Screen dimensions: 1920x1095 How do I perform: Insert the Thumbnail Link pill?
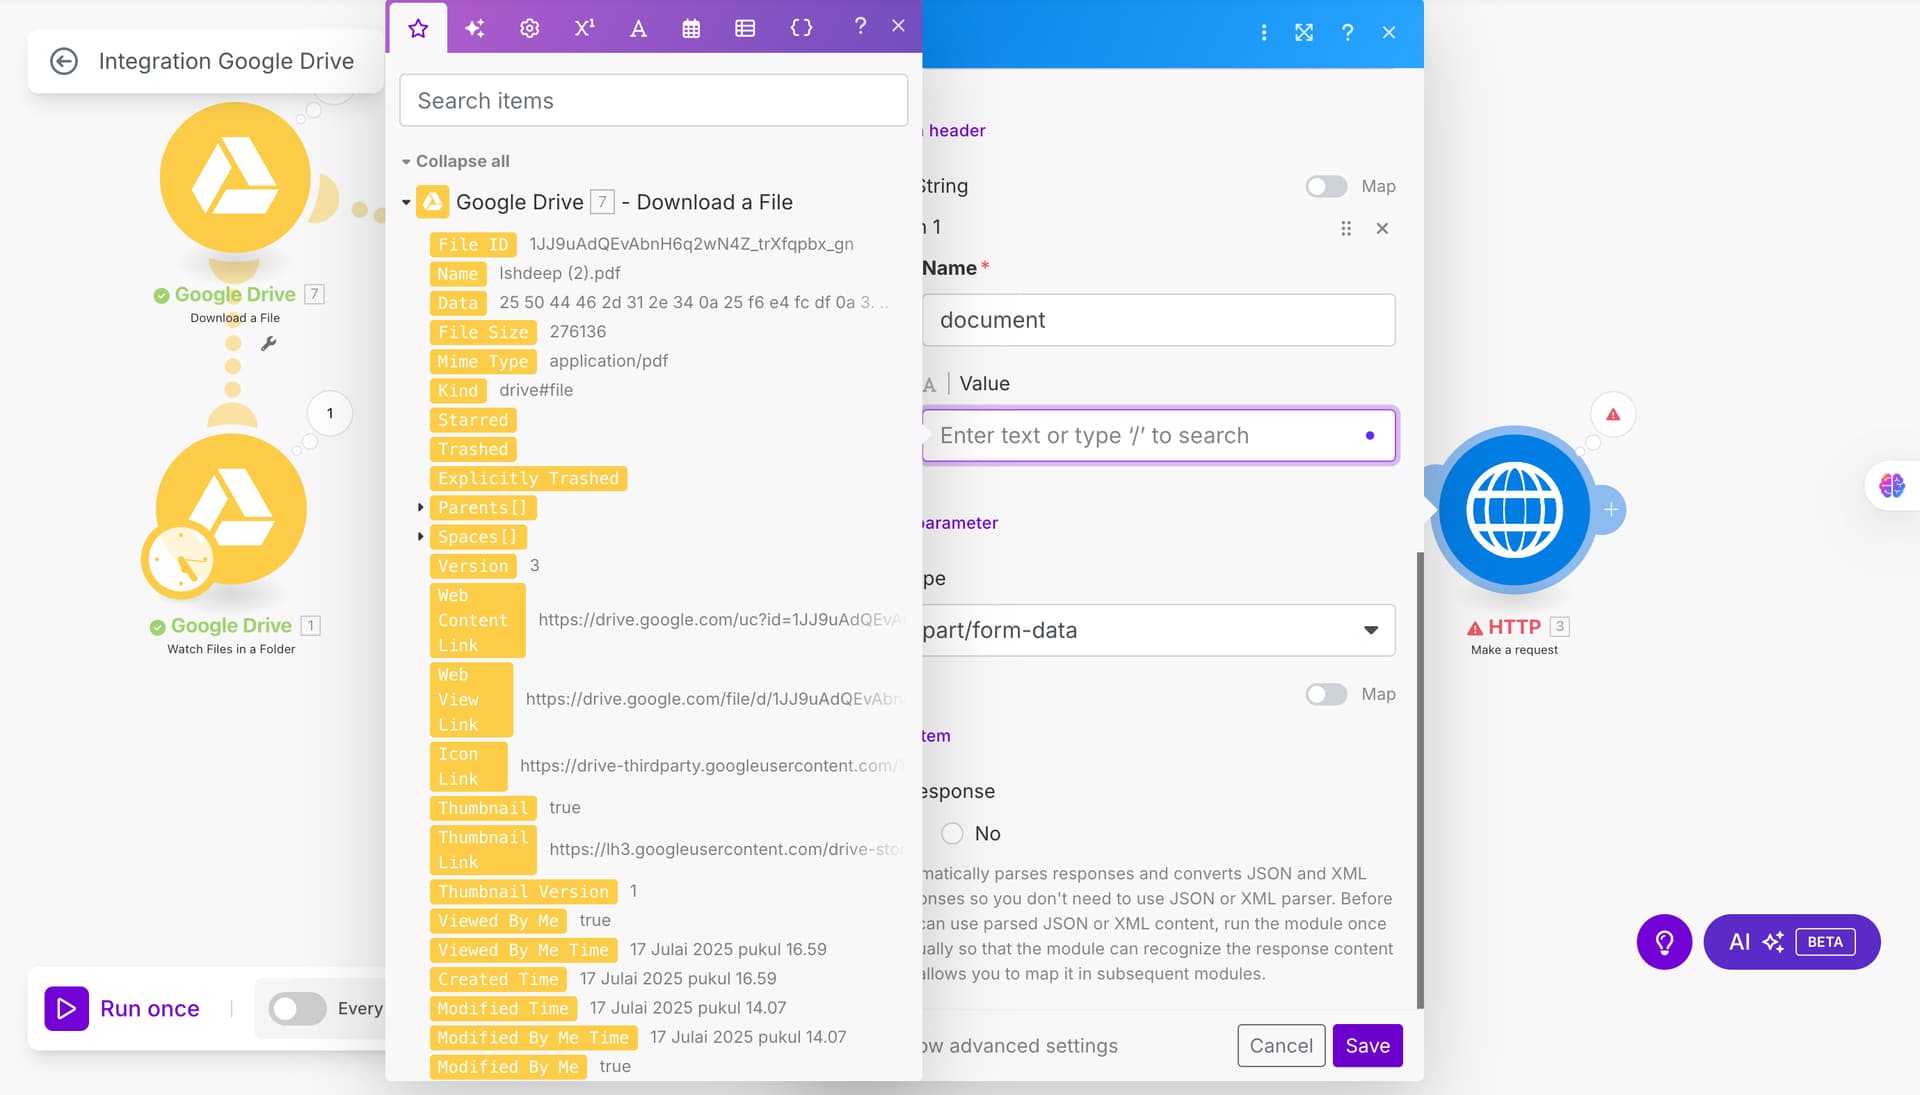coord(483,850)
